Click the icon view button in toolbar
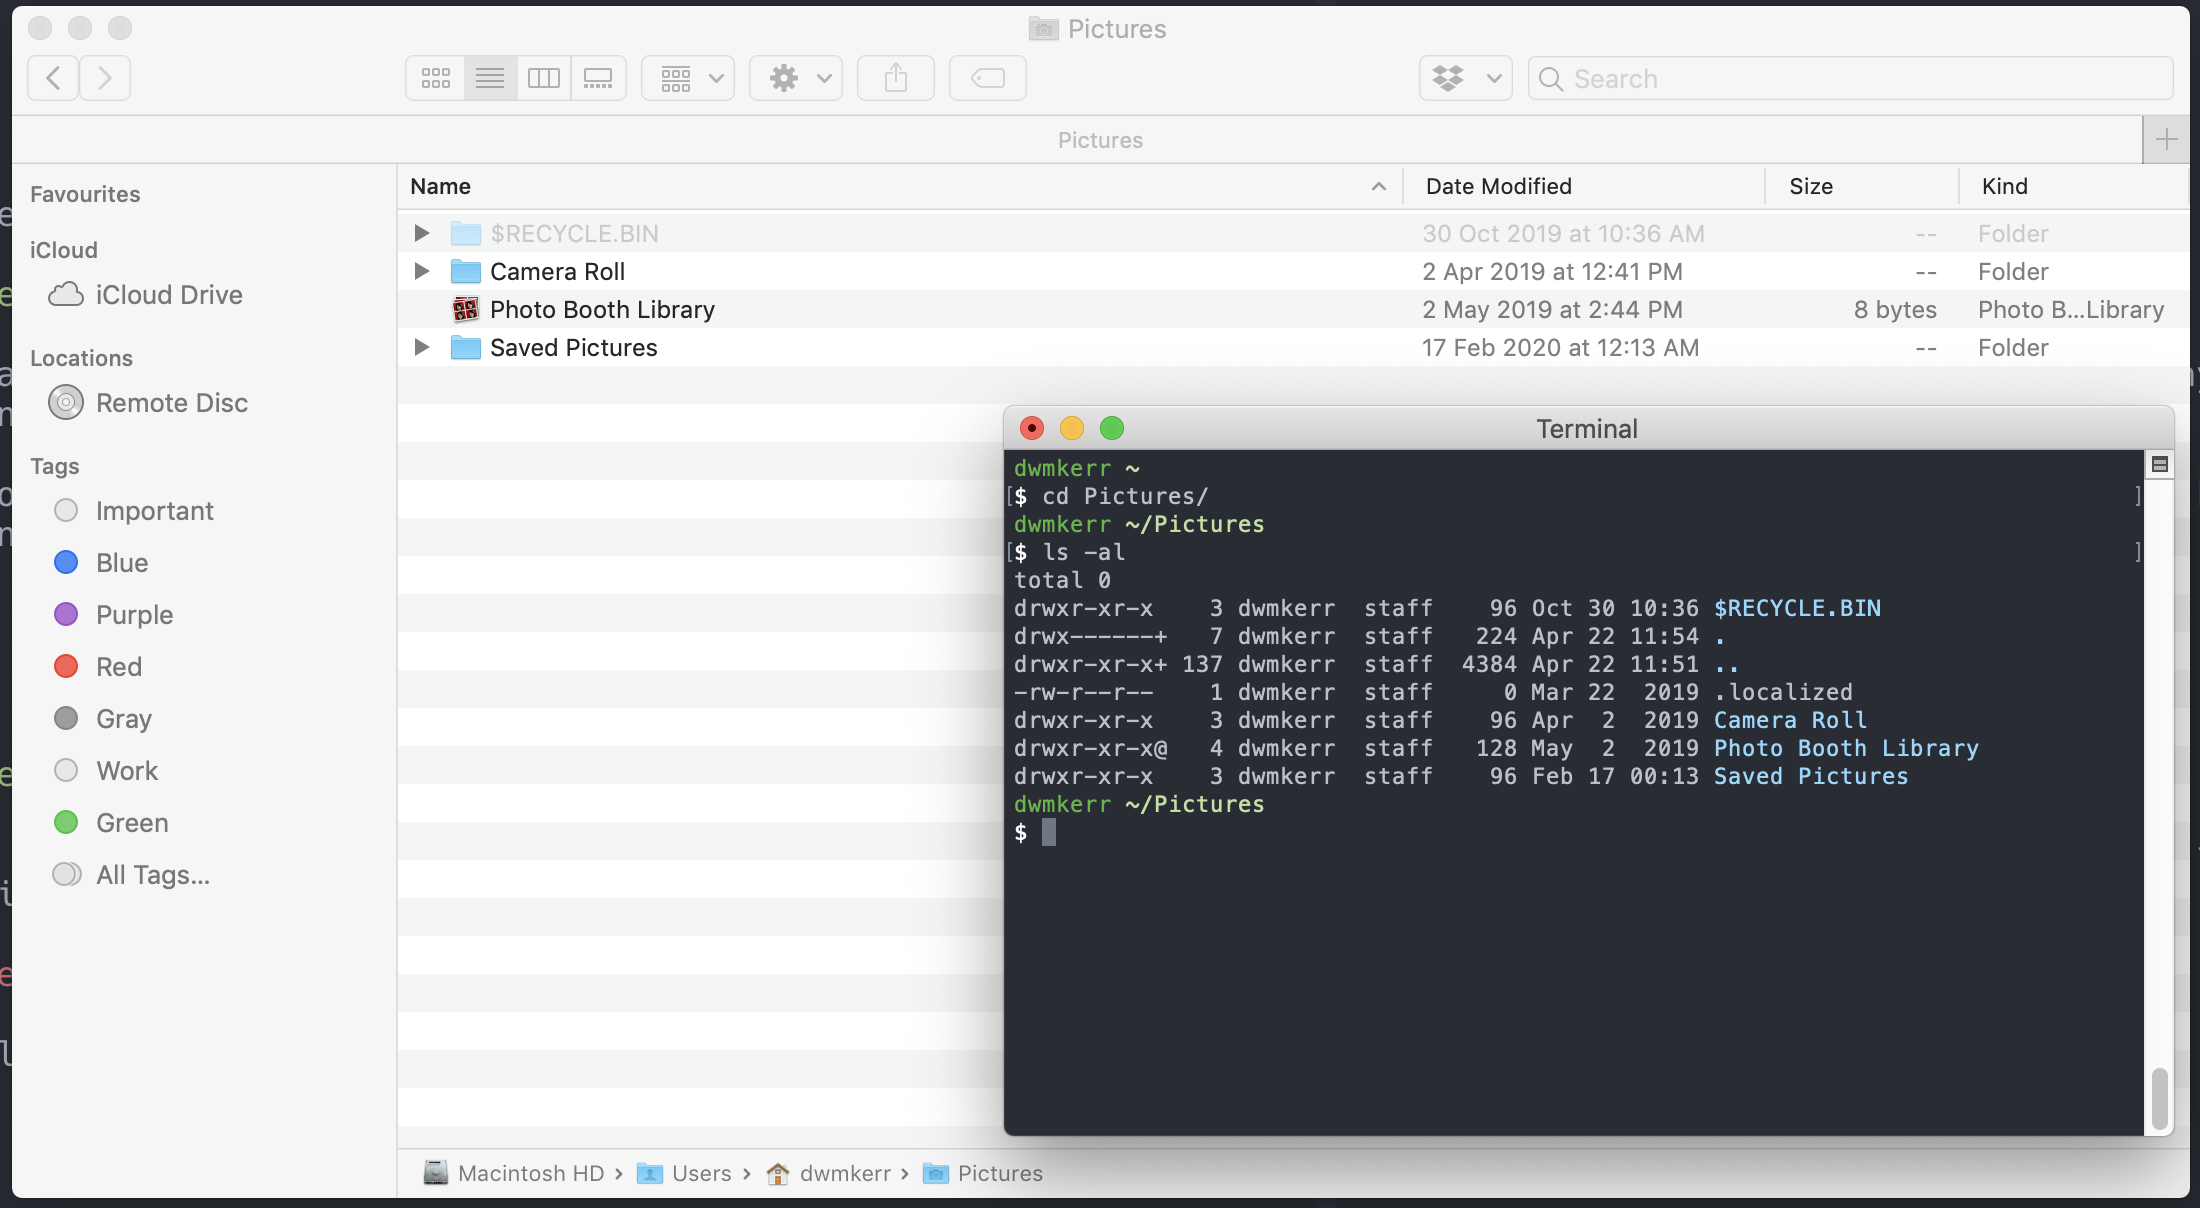 pos(434,76)
